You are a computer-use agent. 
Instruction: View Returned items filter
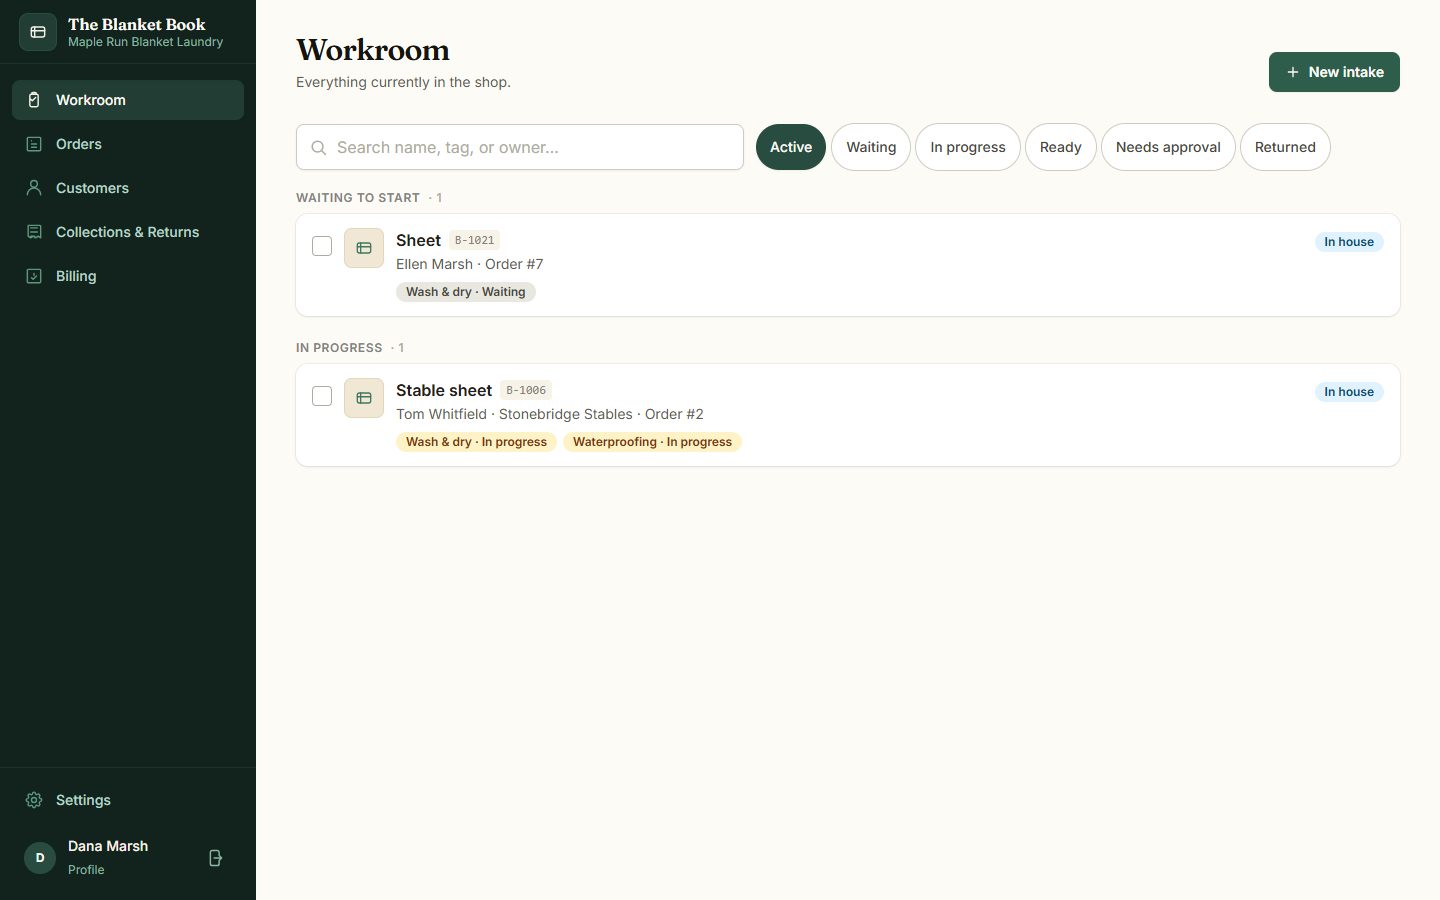point(1285,147)
